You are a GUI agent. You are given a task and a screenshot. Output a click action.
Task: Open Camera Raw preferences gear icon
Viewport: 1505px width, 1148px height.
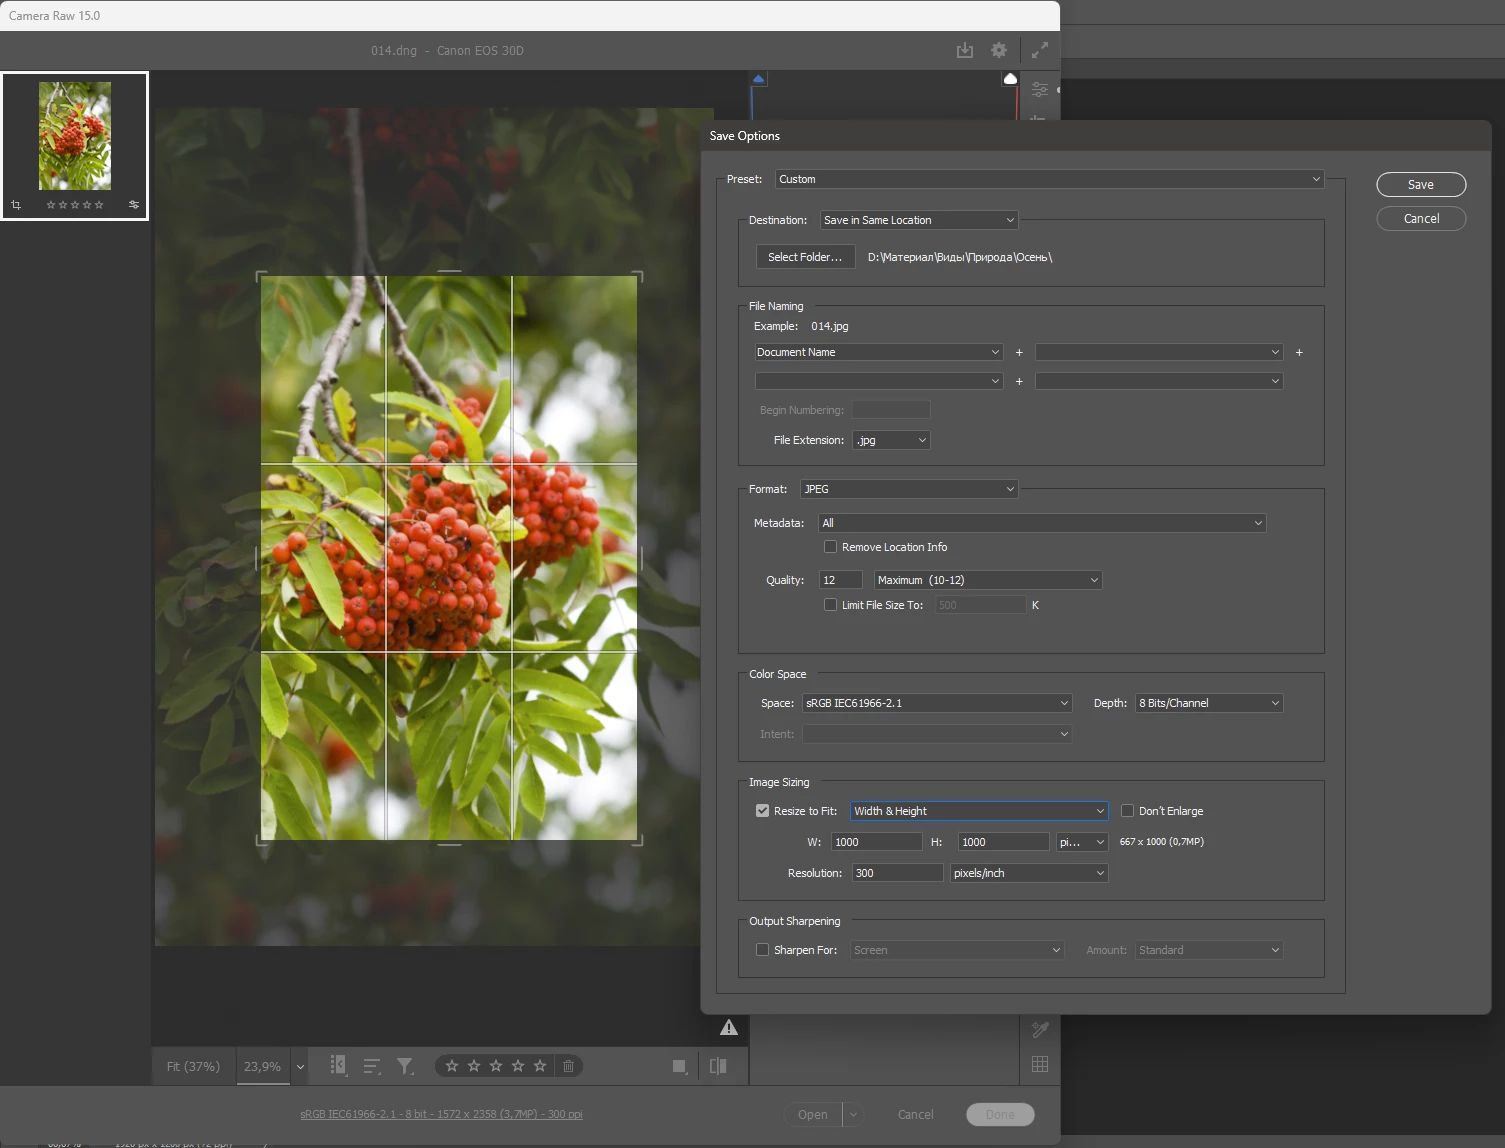click(999, 50)
